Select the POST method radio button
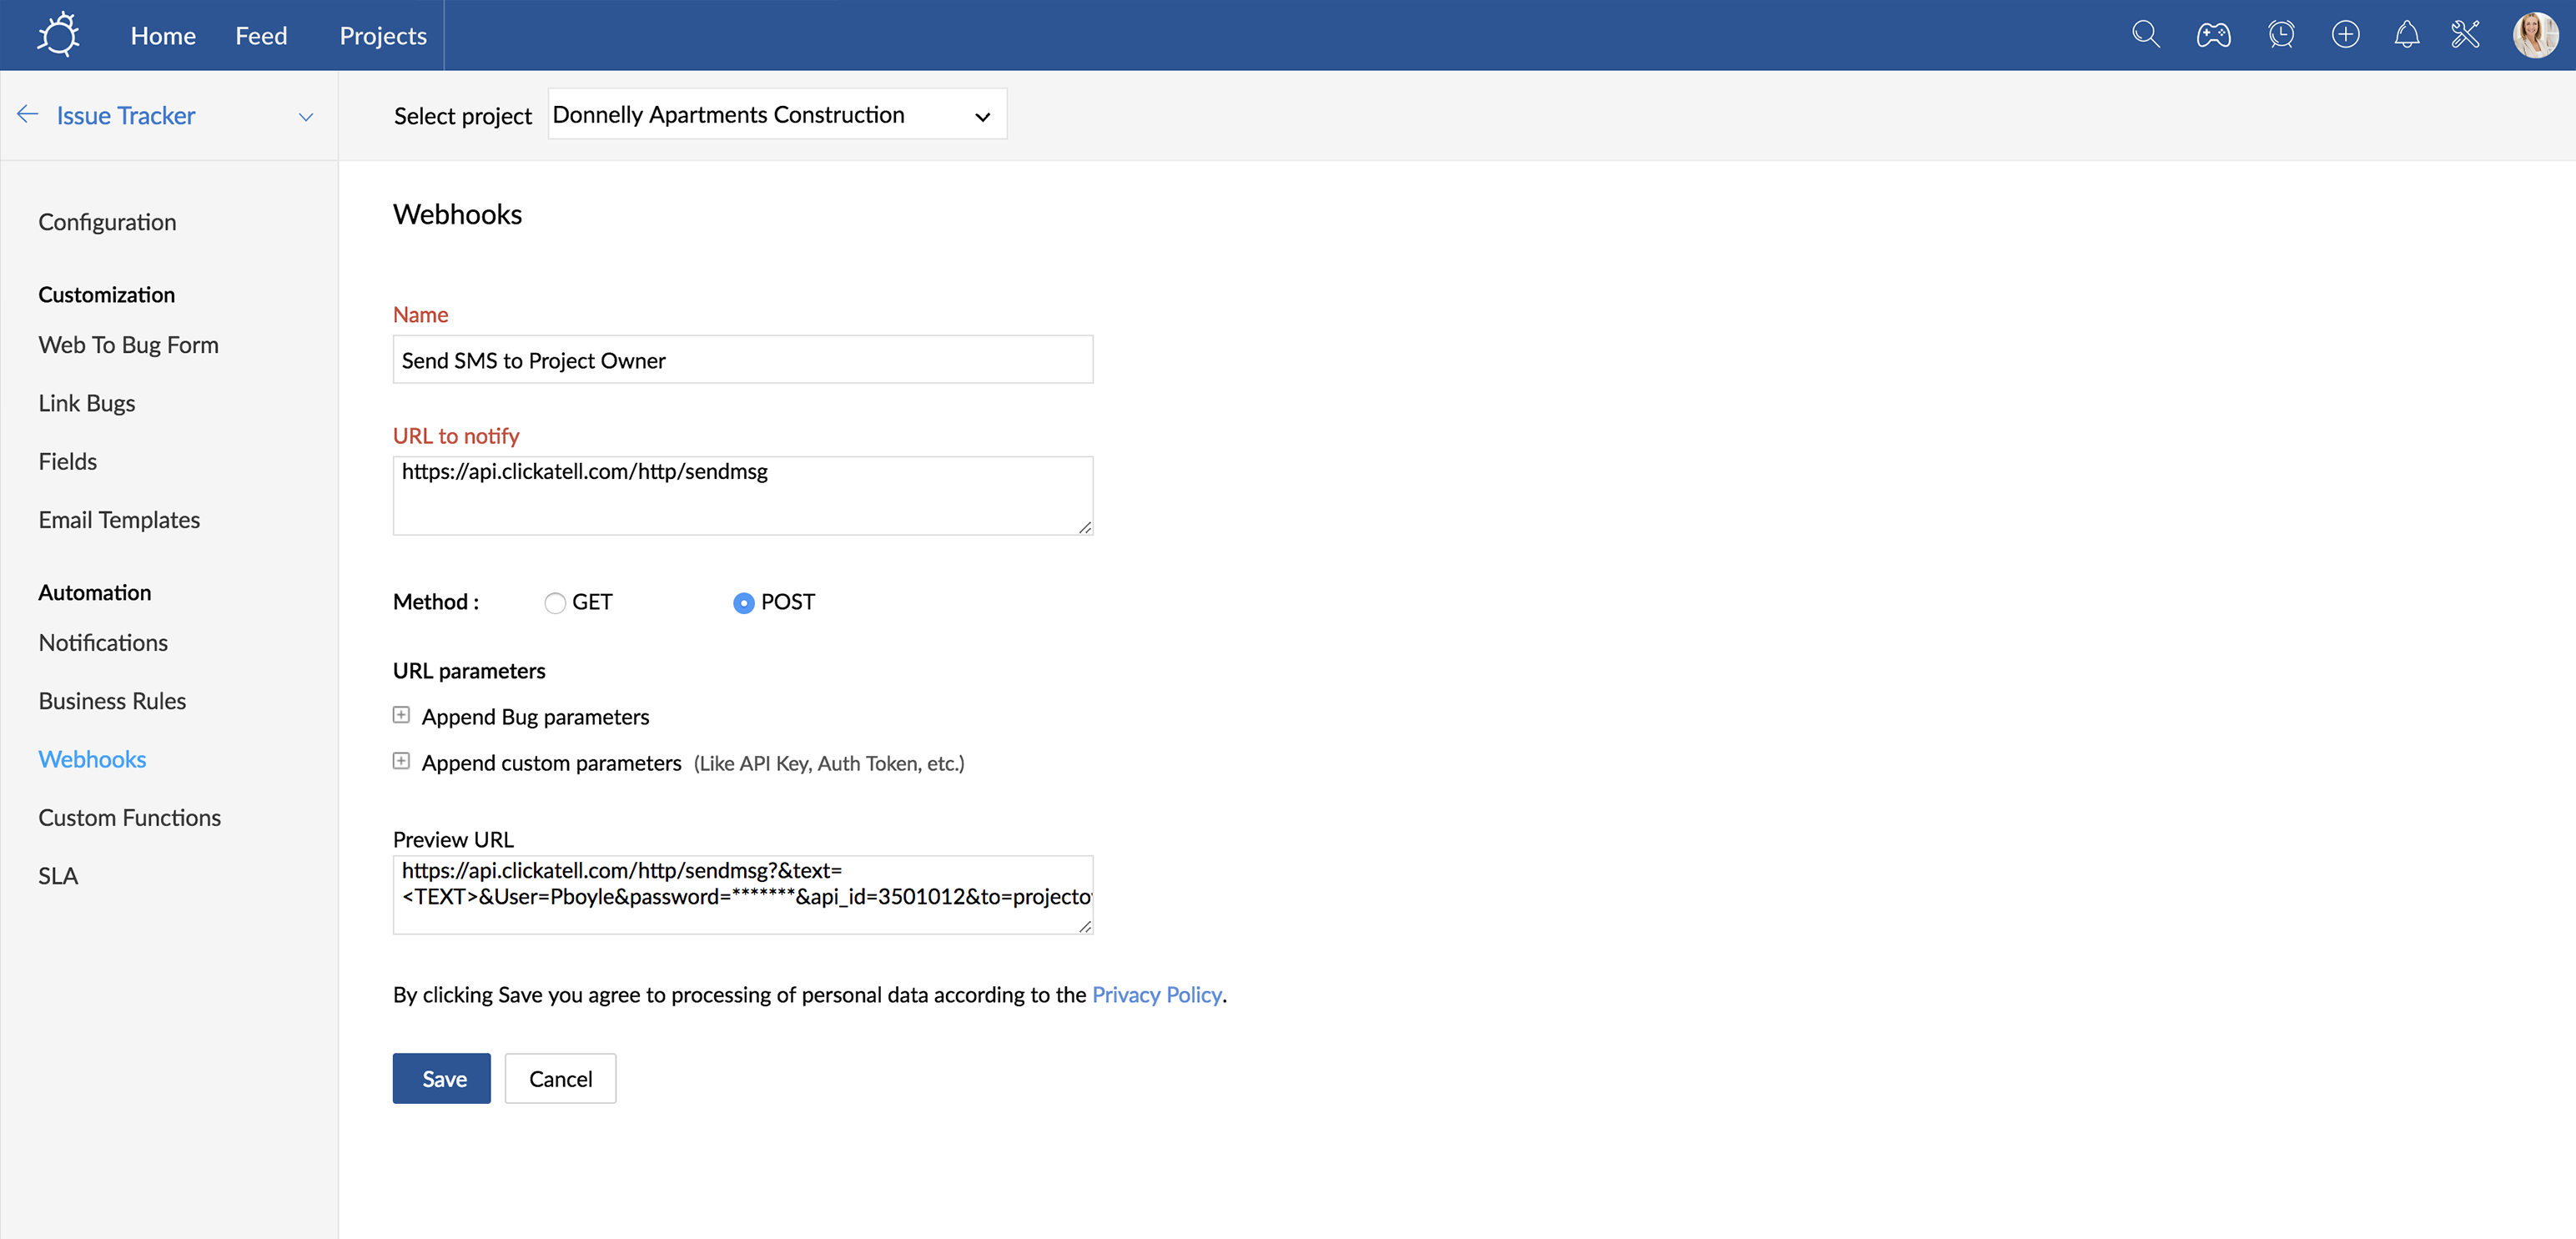The image size is (2576, 1239). [x=743, y=603]
